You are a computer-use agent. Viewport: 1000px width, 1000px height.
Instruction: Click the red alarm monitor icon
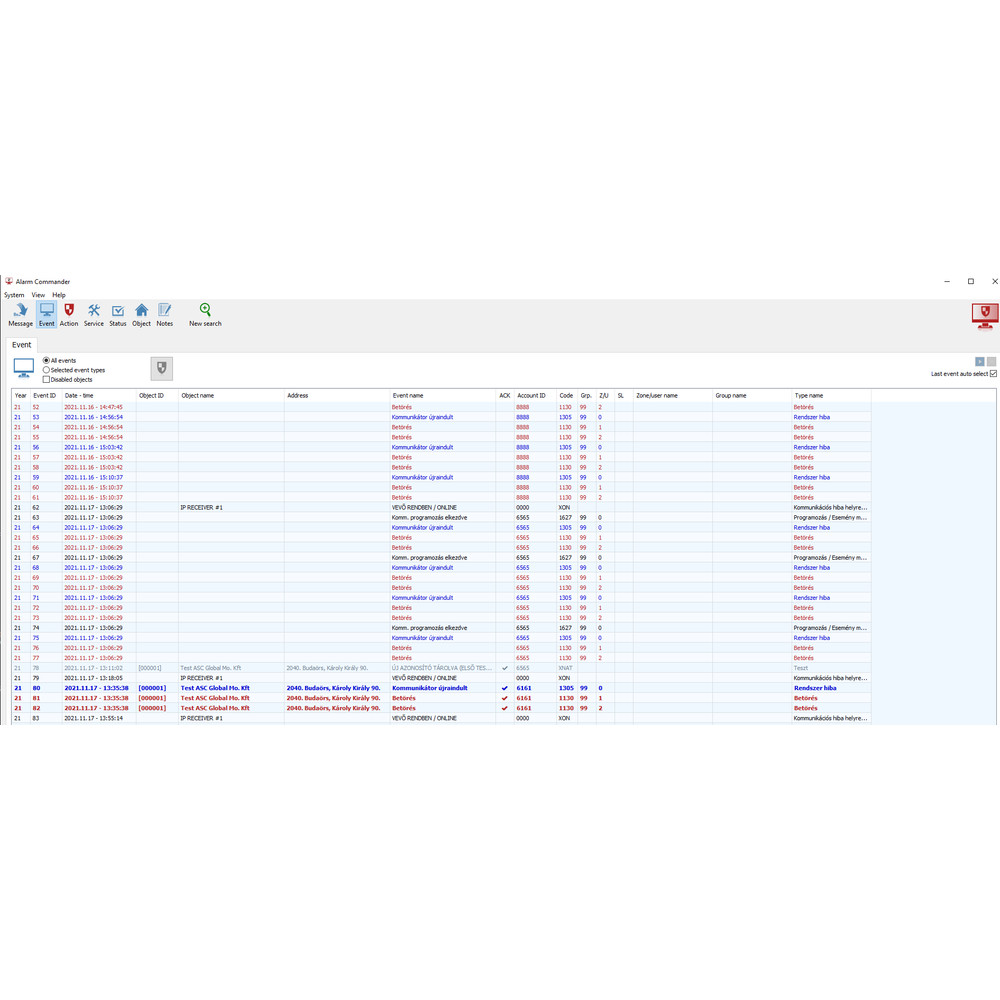point(984,315)
